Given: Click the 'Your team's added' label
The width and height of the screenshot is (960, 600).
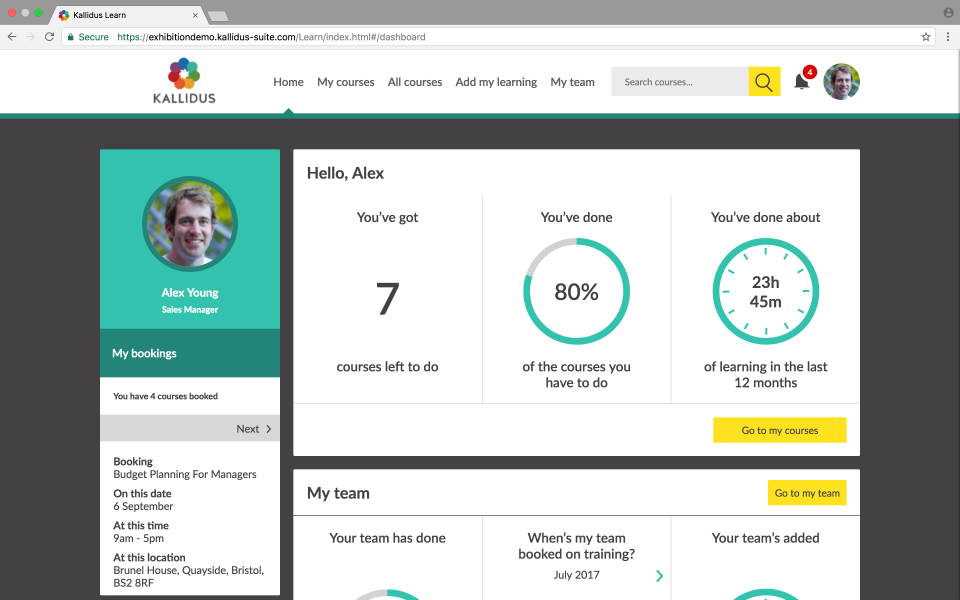Looking at the screenshot, I should (x=765, y=538).
